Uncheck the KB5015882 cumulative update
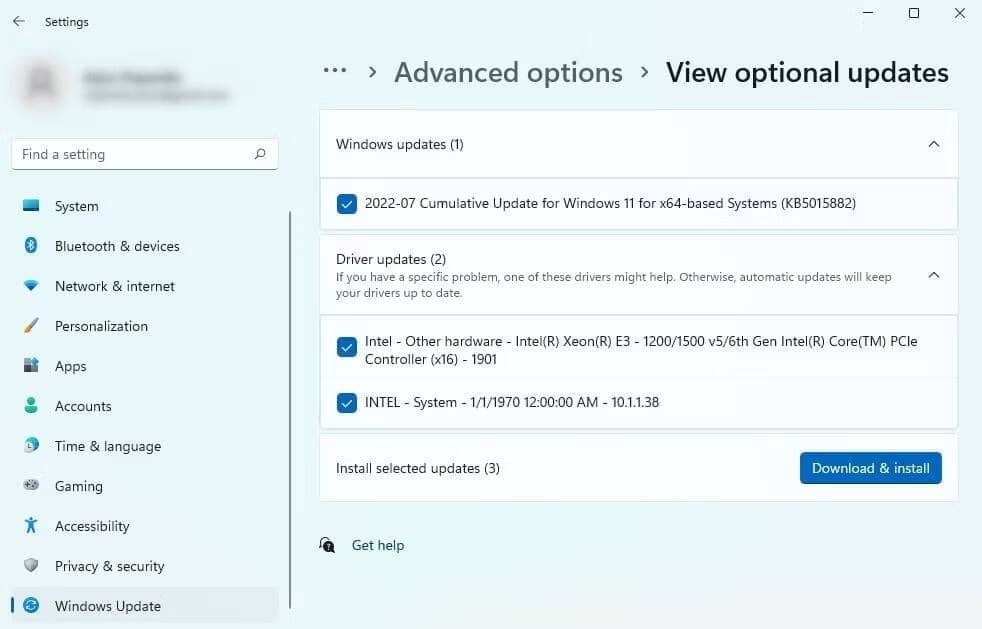 click(x=346, y=203)
